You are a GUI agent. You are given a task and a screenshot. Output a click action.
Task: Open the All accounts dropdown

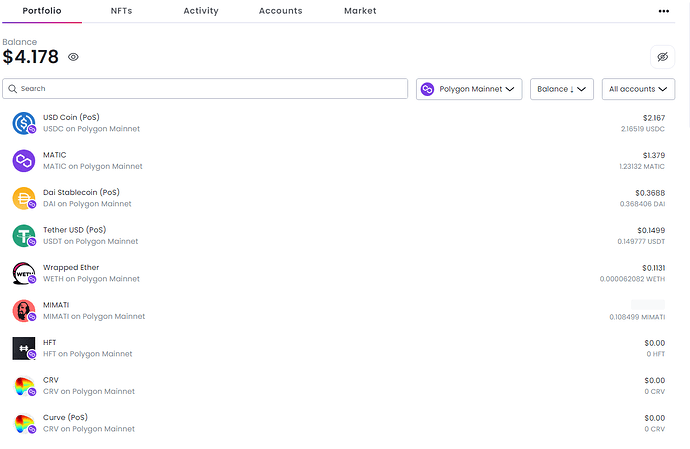tap(639, 89)
